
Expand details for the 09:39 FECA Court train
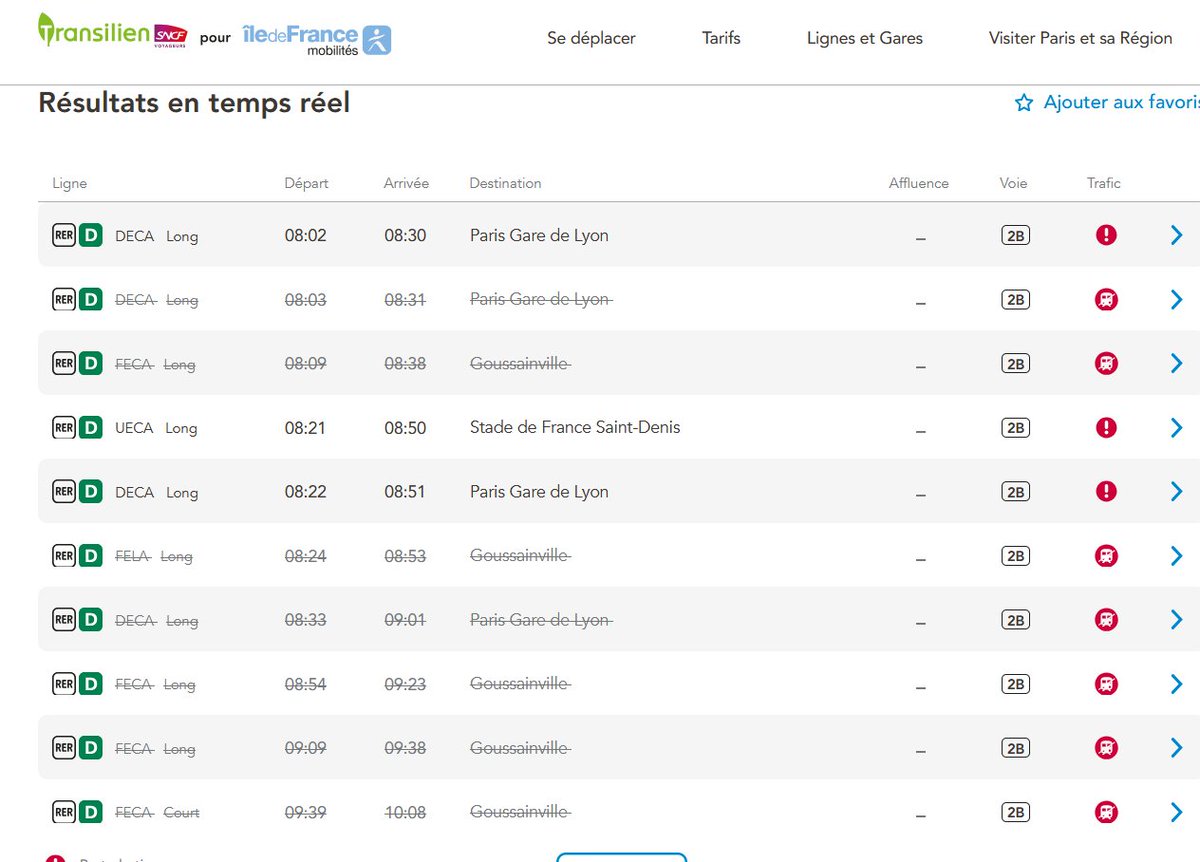(x=1176, y=812)
